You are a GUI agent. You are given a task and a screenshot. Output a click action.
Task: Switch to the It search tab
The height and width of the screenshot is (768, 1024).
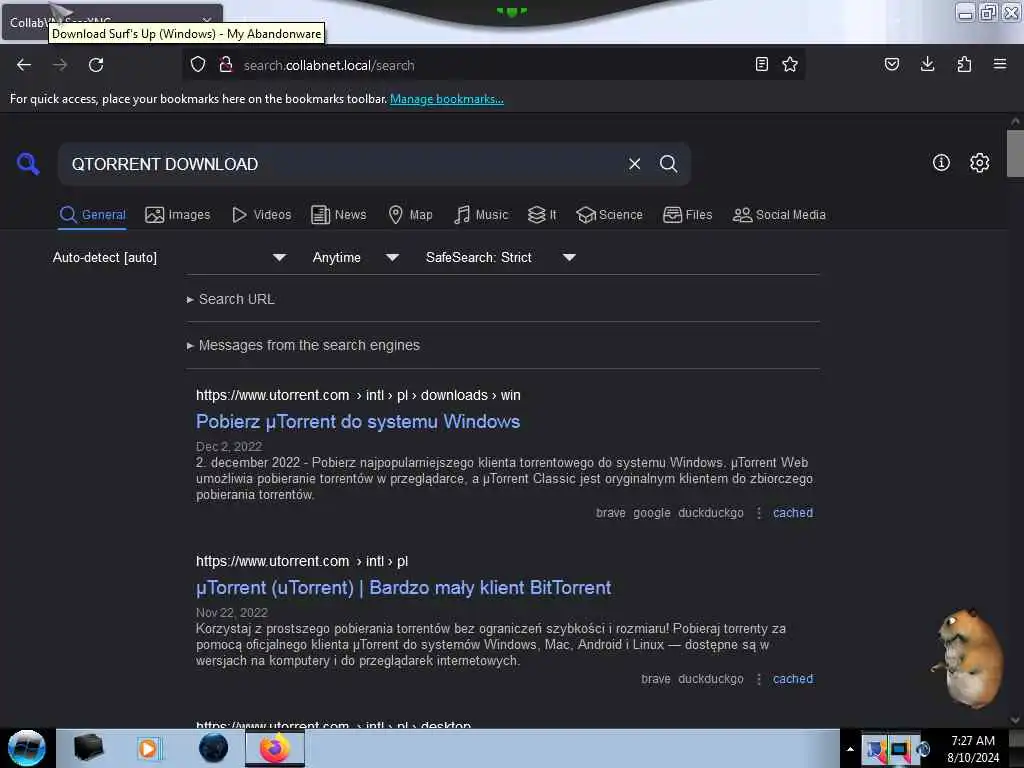pos(542,215)
